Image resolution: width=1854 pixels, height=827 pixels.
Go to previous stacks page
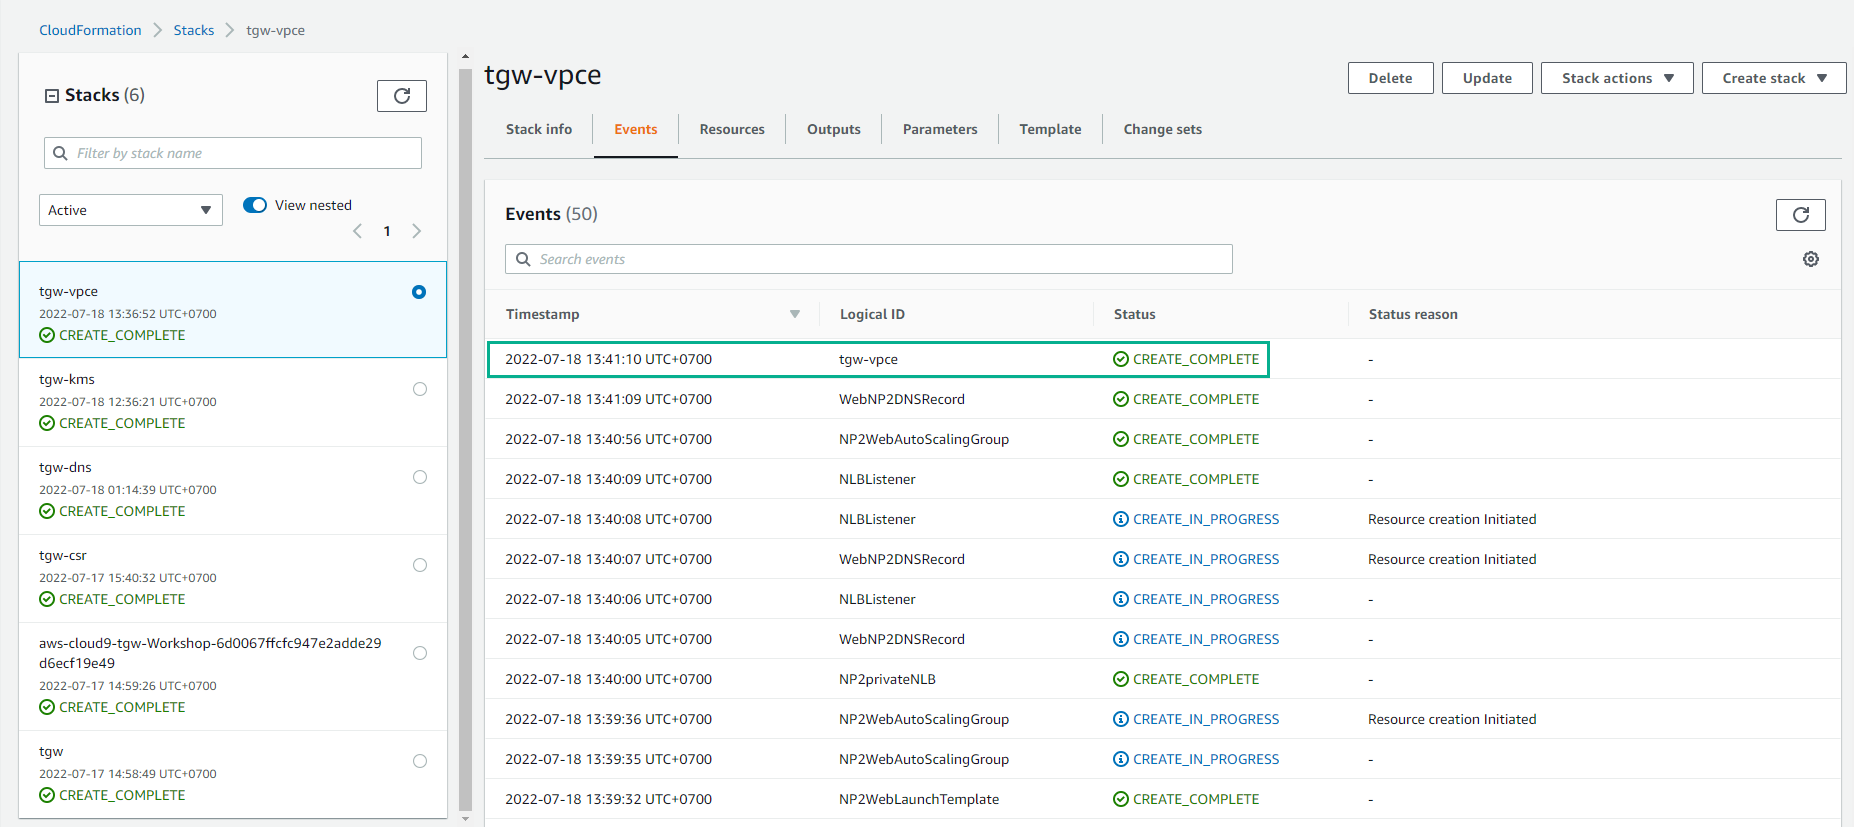[358, 231]
